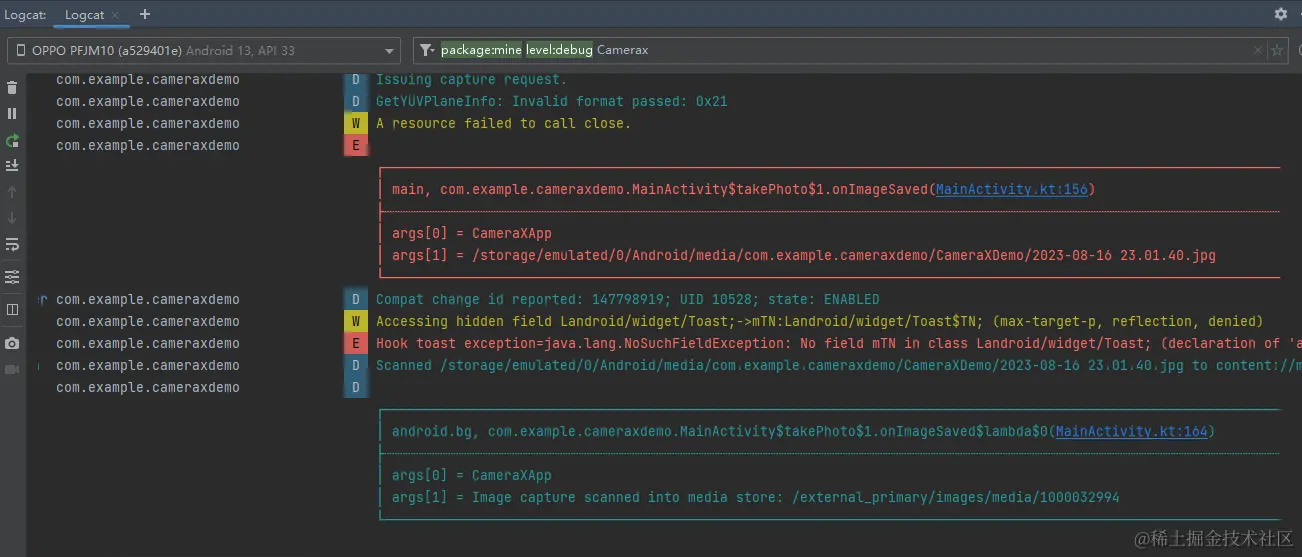
Task: Pause the logcat output
Action: (12, 114)
